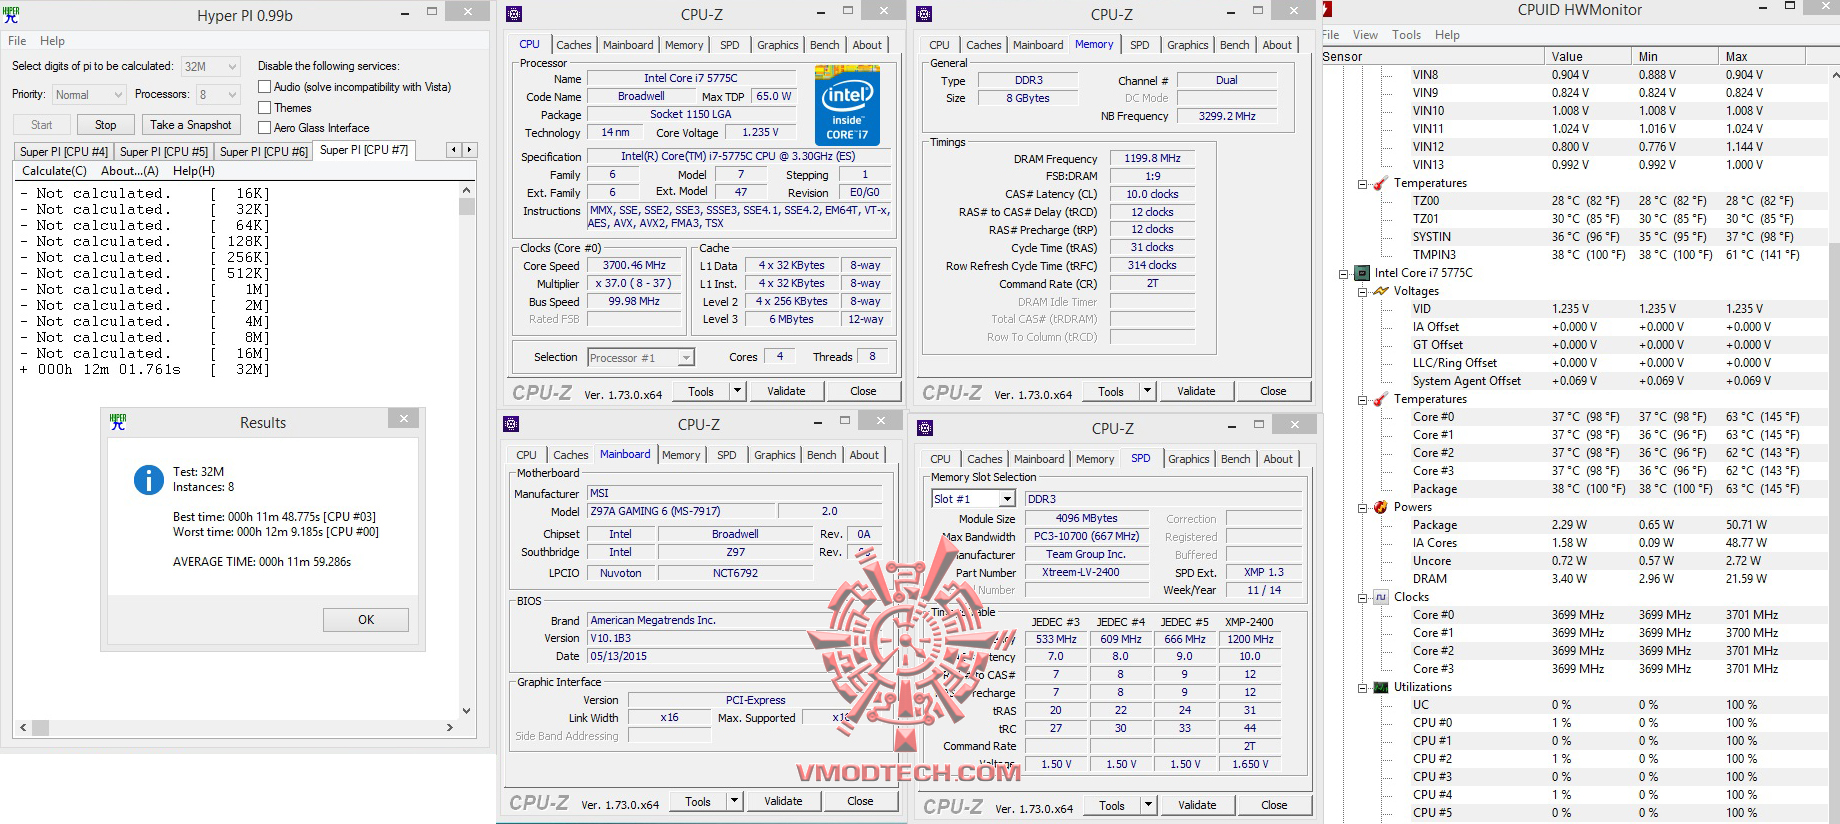Open the Tools menu in HWMonitor
The width and height of the screenshot is (1840, 824).
pos(1406,35)
